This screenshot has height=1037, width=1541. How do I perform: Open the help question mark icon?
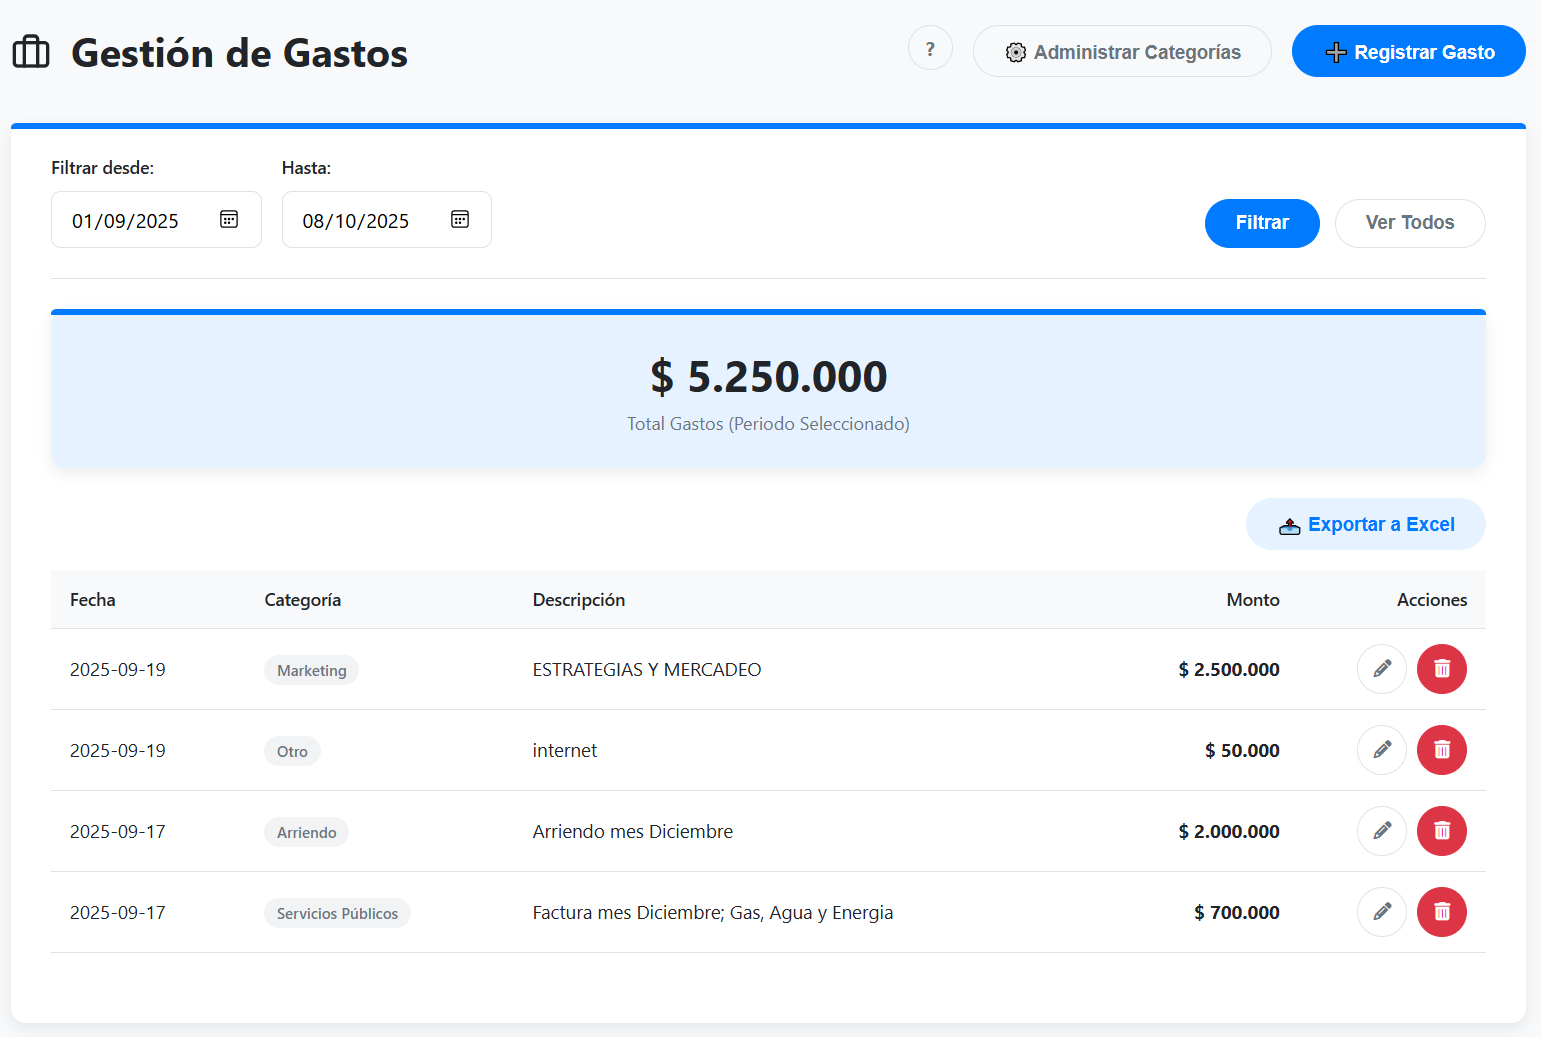930,48
